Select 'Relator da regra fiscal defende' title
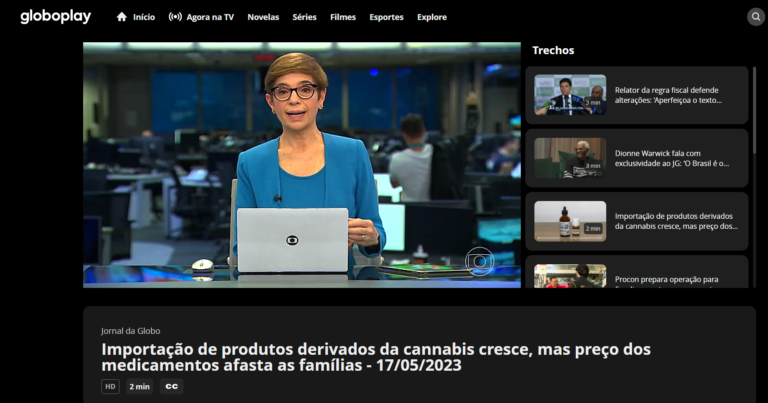Image resolution: width=768 pixels, height=403 pixels. [x=669, y=95]
